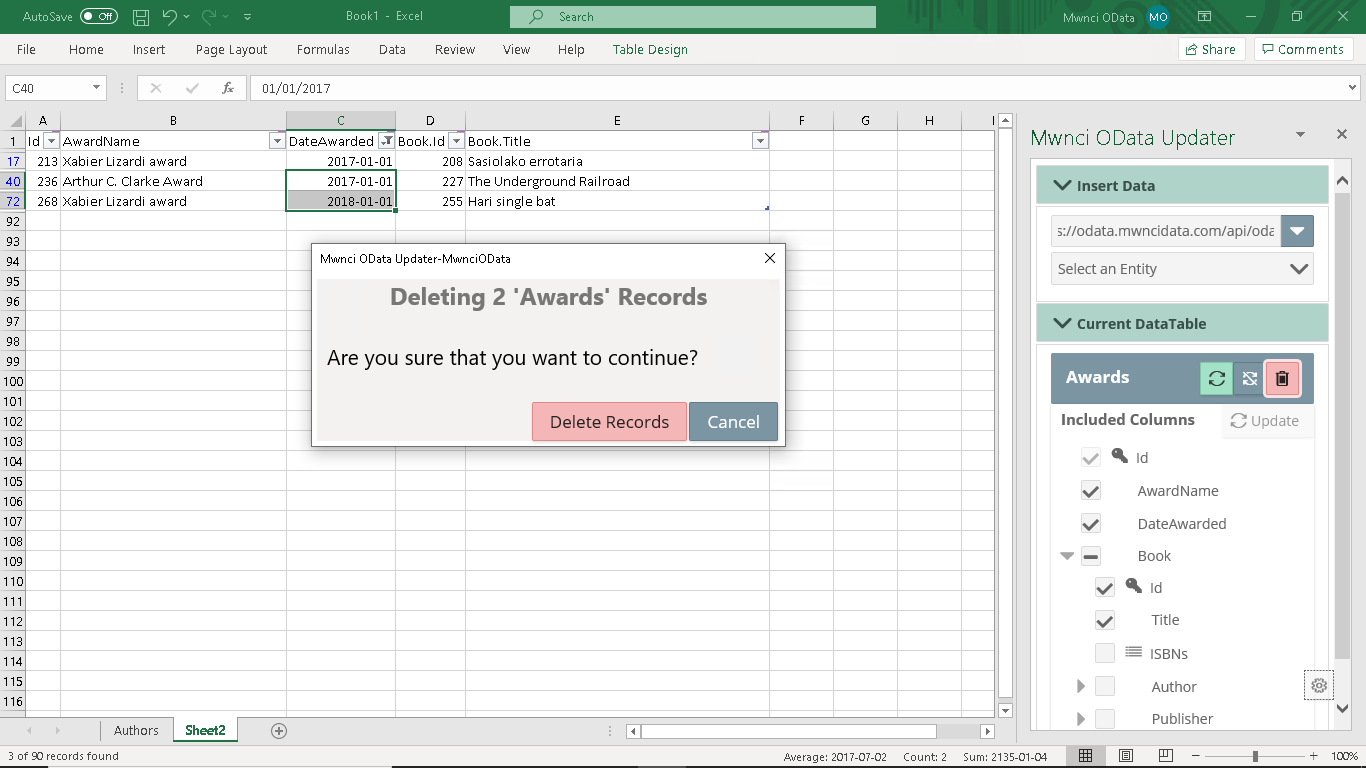The height and width of the screenshot is (768, 1366).
Task: Toggle the AutoSave switch
Action: point(99,17)
